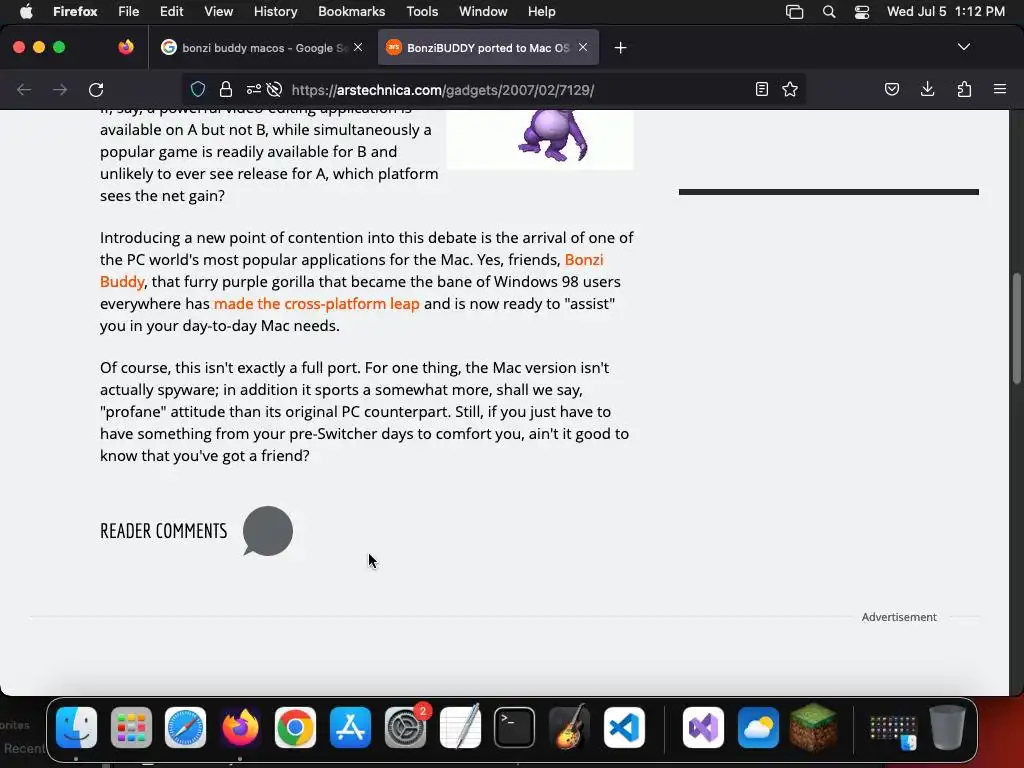Open the Trash from the Dock
Screen dimensions: 1024x768
(x=948, y=728)
